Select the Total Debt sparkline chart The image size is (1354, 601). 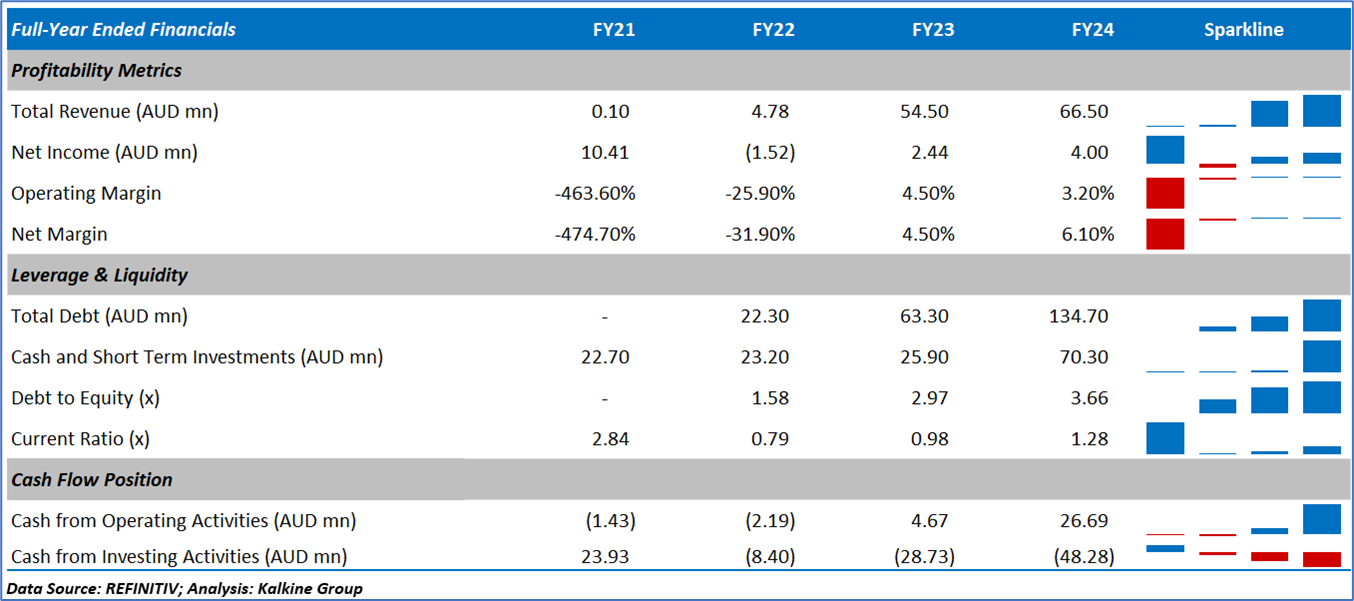pyautogui.click(x=1243, y=316)
